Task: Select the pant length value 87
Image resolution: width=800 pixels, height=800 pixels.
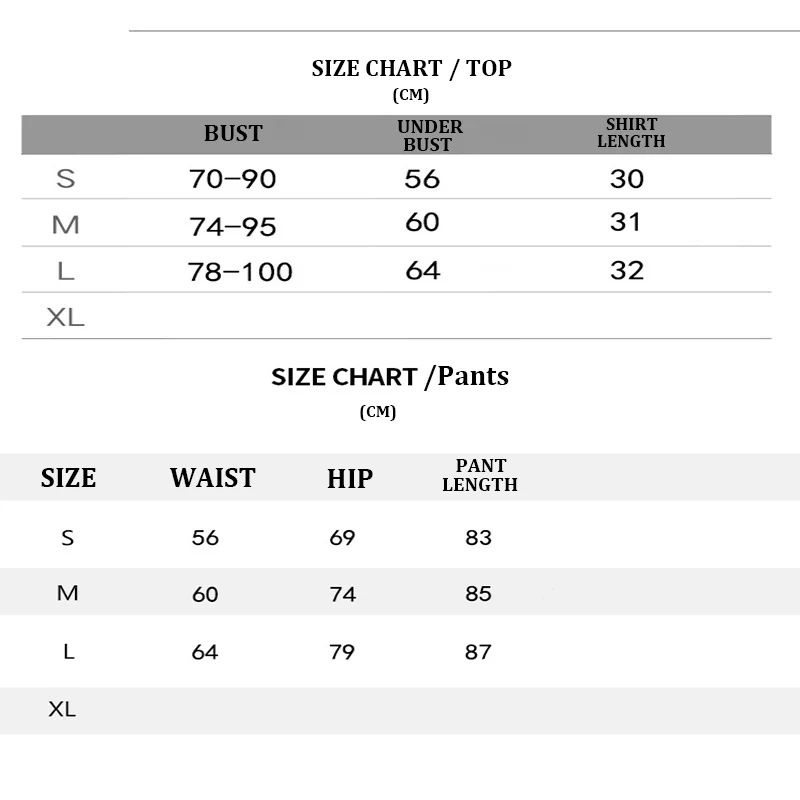Action: [x=478, y=652]
